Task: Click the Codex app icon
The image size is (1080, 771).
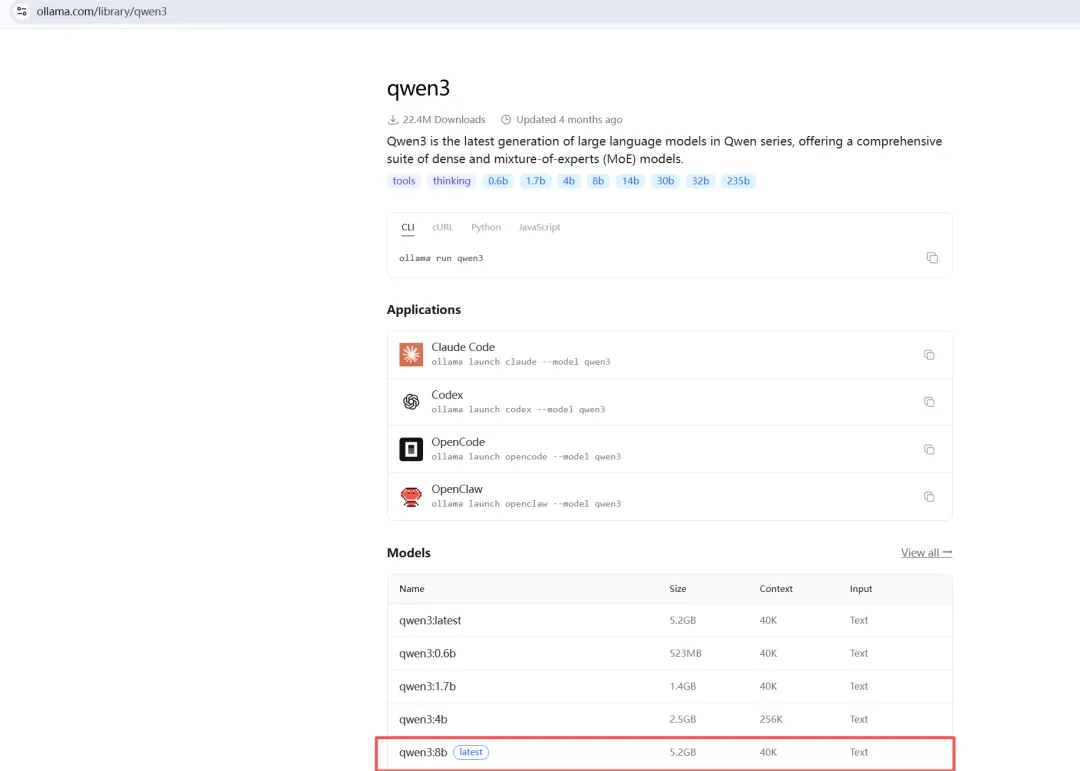Action: tap(411, 402)
